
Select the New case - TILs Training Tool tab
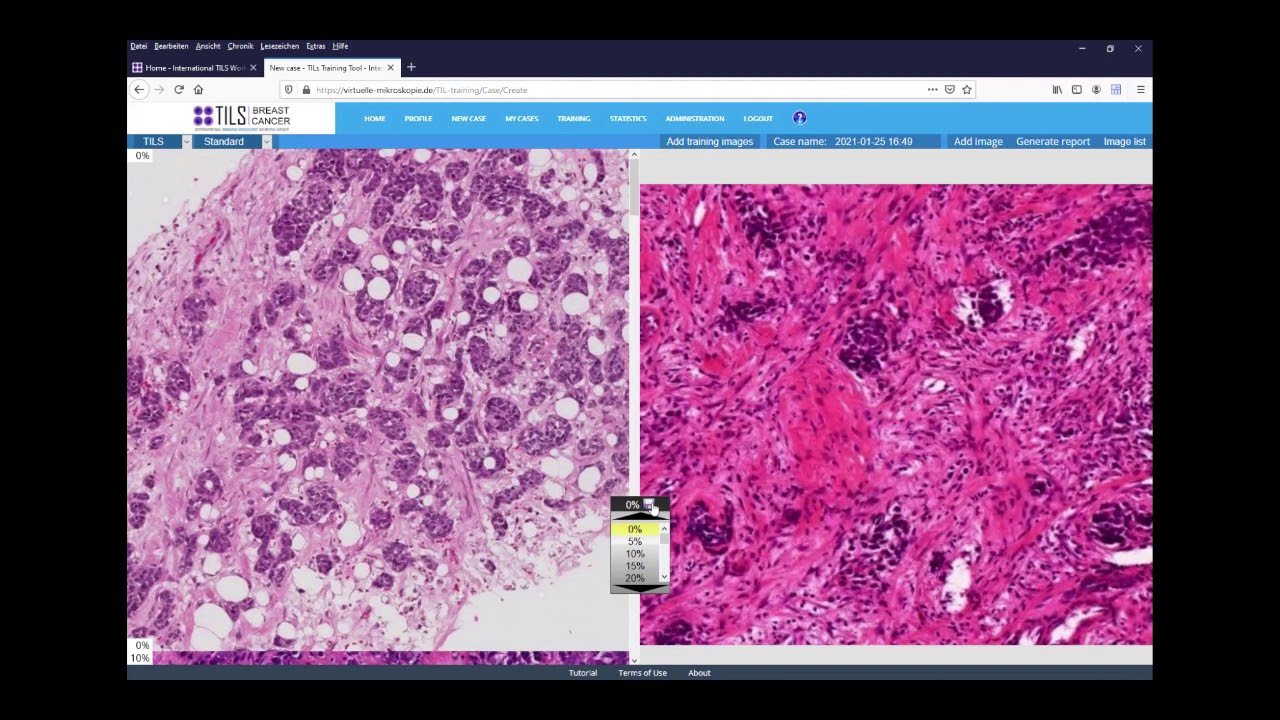click(325, 67)
